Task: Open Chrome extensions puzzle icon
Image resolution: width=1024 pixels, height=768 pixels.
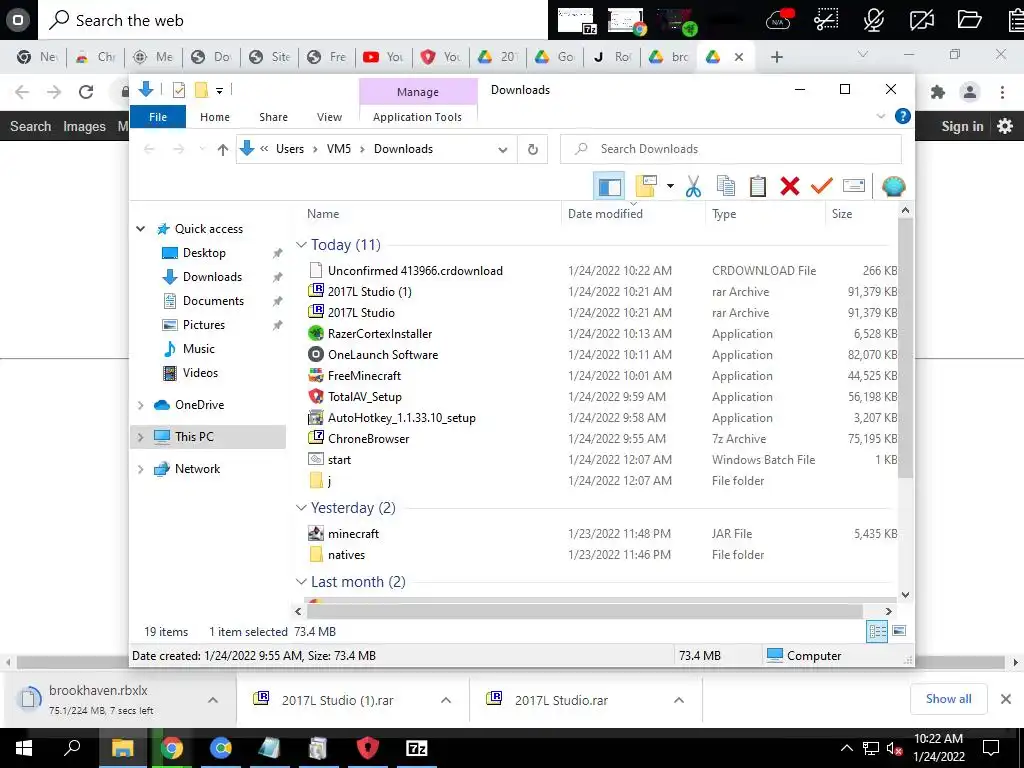Action: point(938,92)
